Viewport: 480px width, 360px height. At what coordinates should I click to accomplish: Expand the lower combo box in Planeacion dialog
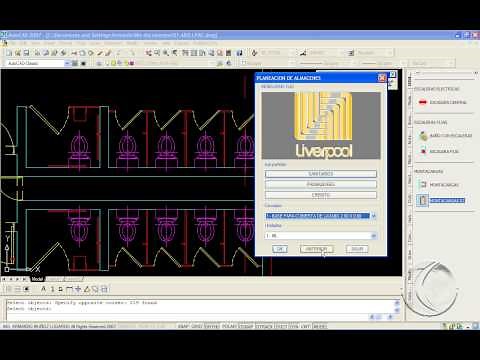[x=374, y=236]
